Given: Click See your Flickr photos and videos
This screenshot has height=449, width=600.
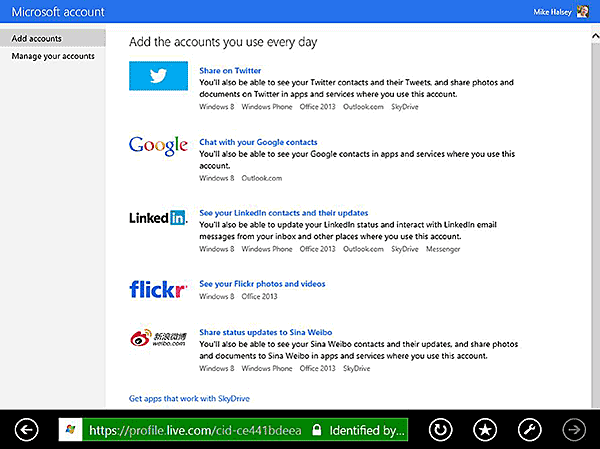Looking at the screenshot, I should click(262, 284).
